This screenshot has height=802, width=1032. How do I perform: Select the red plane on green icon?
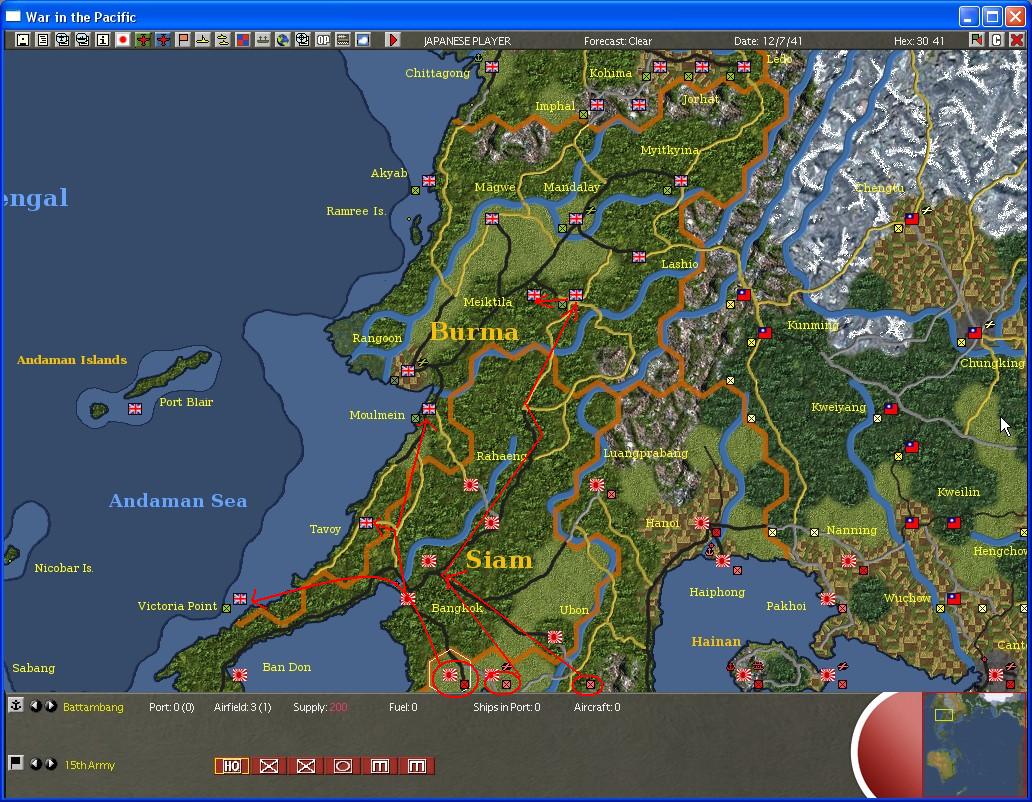143,40
